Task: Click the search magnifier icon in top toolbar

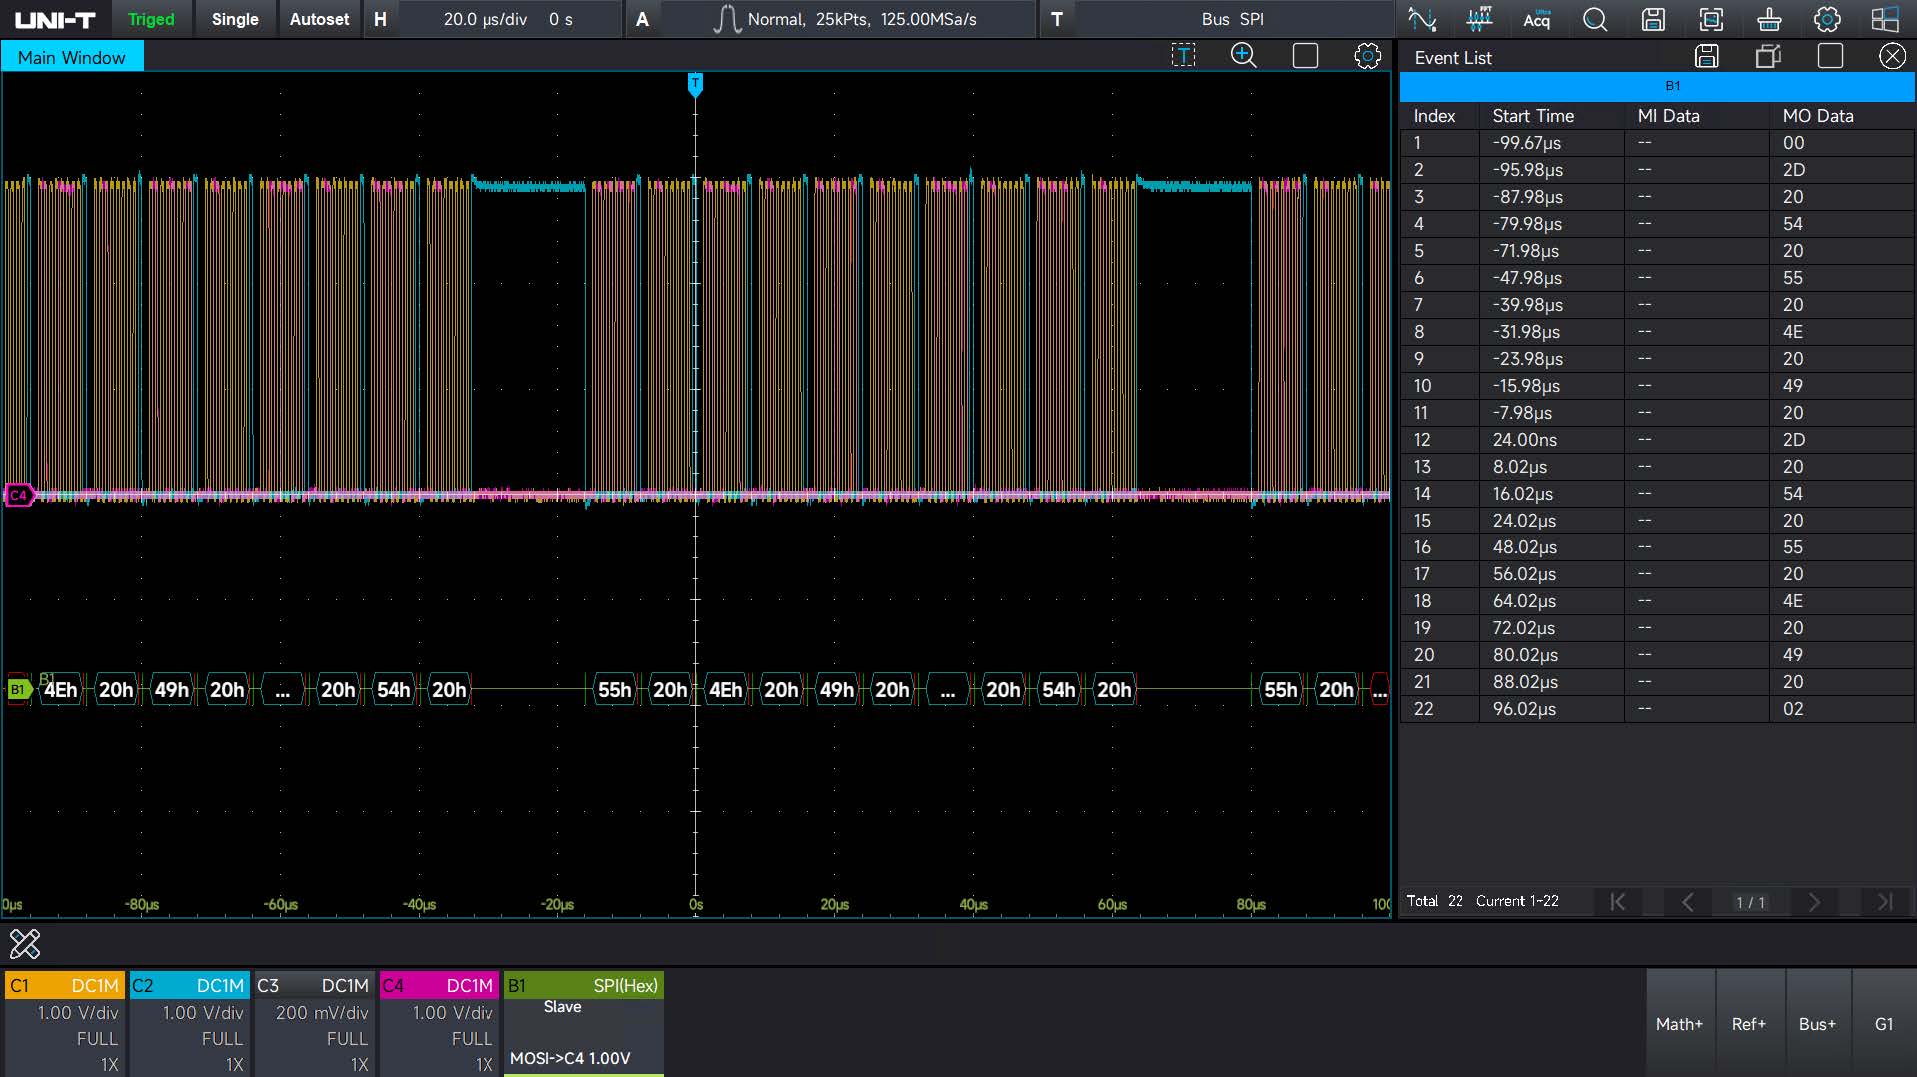Action: (x=1595, y=19)
